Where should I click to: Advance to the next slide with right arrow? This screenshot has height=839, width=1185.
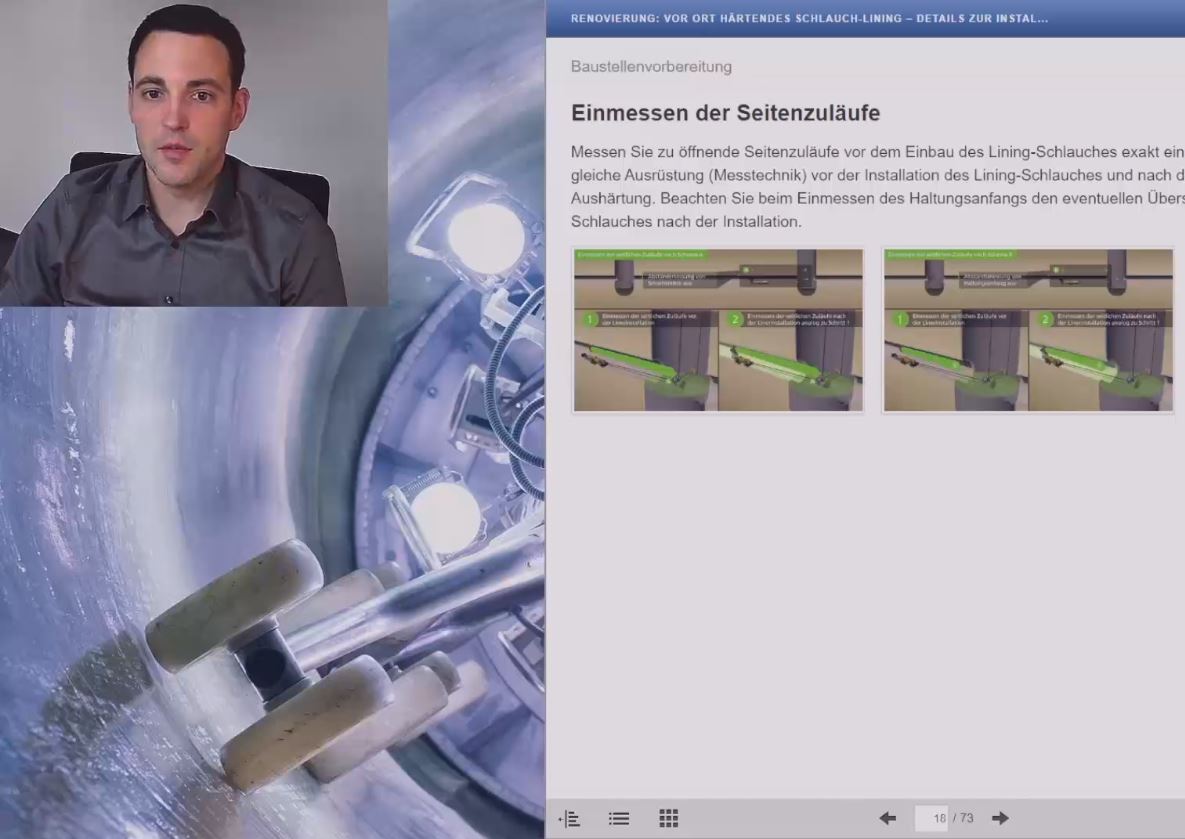999,819
